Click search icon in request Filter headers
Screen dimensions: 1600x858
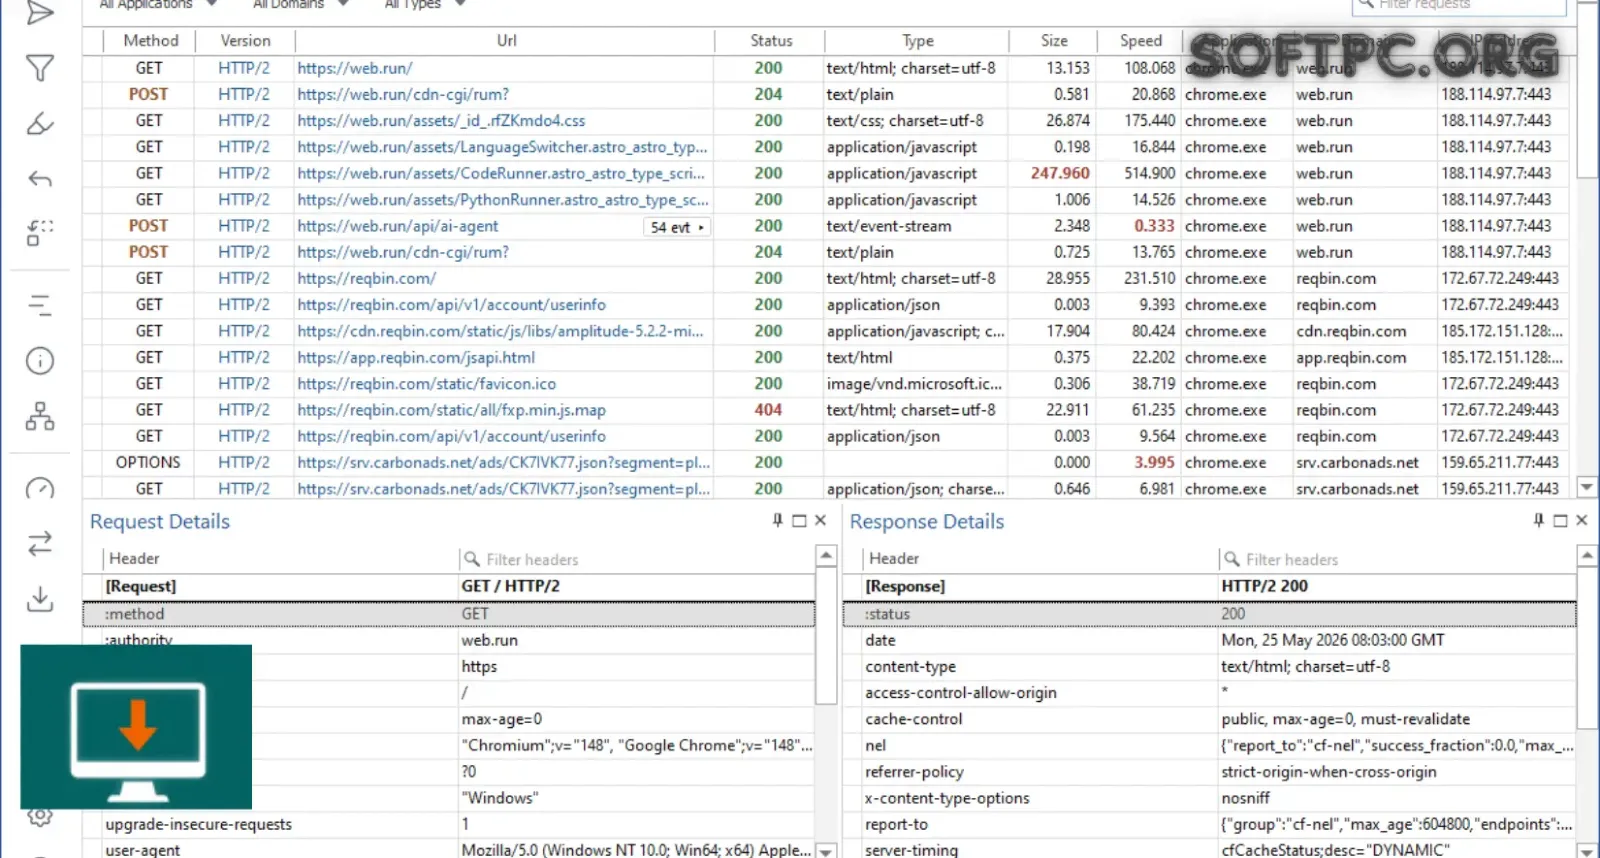pyautogui.click(x=471, y=559)
